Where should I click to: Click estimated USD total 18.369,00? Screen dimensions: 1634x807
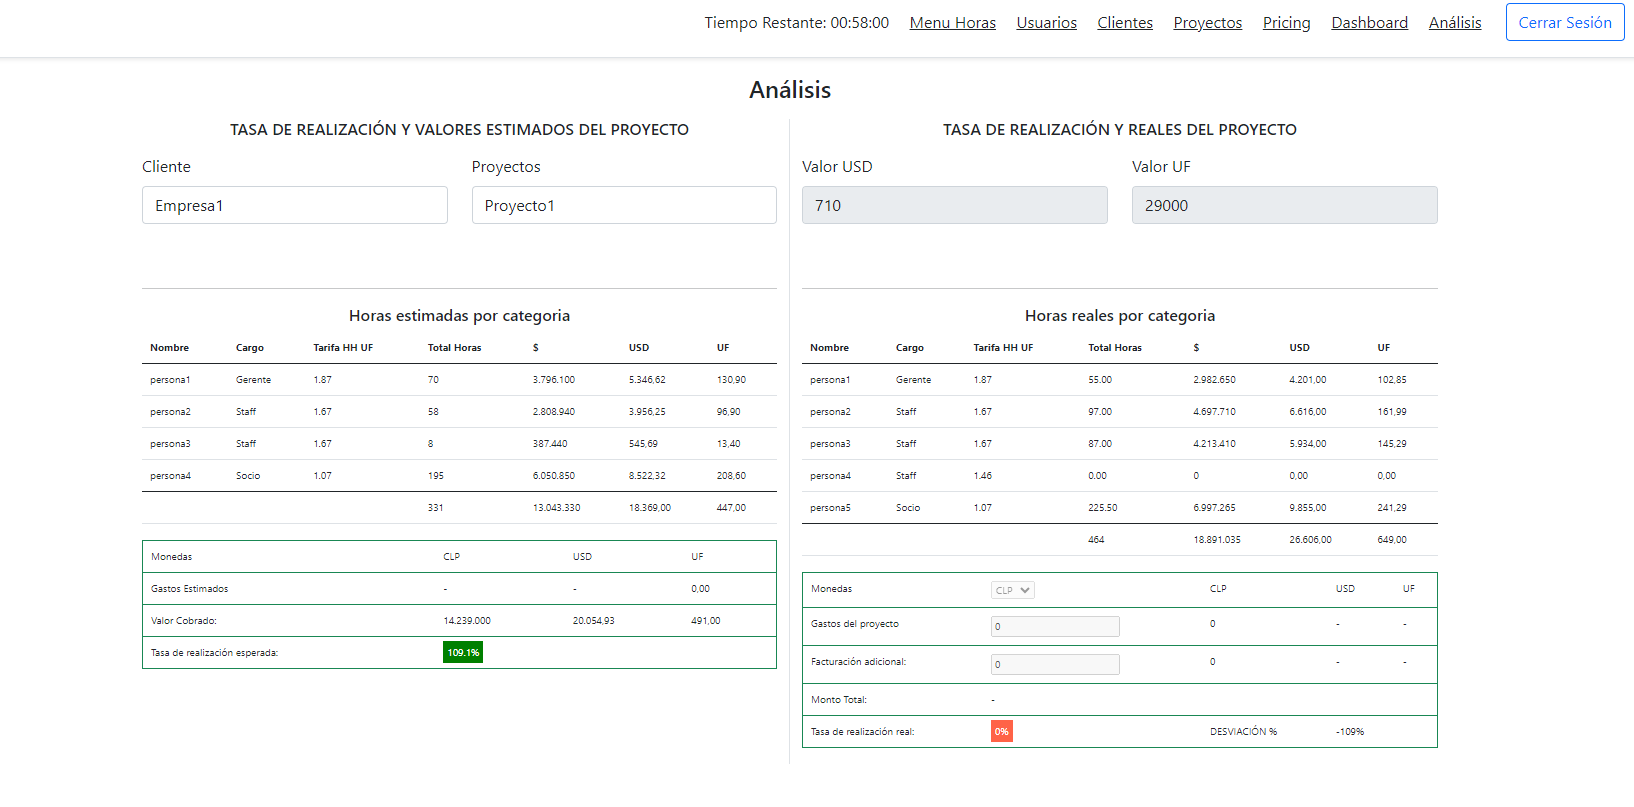coord(649,508)
